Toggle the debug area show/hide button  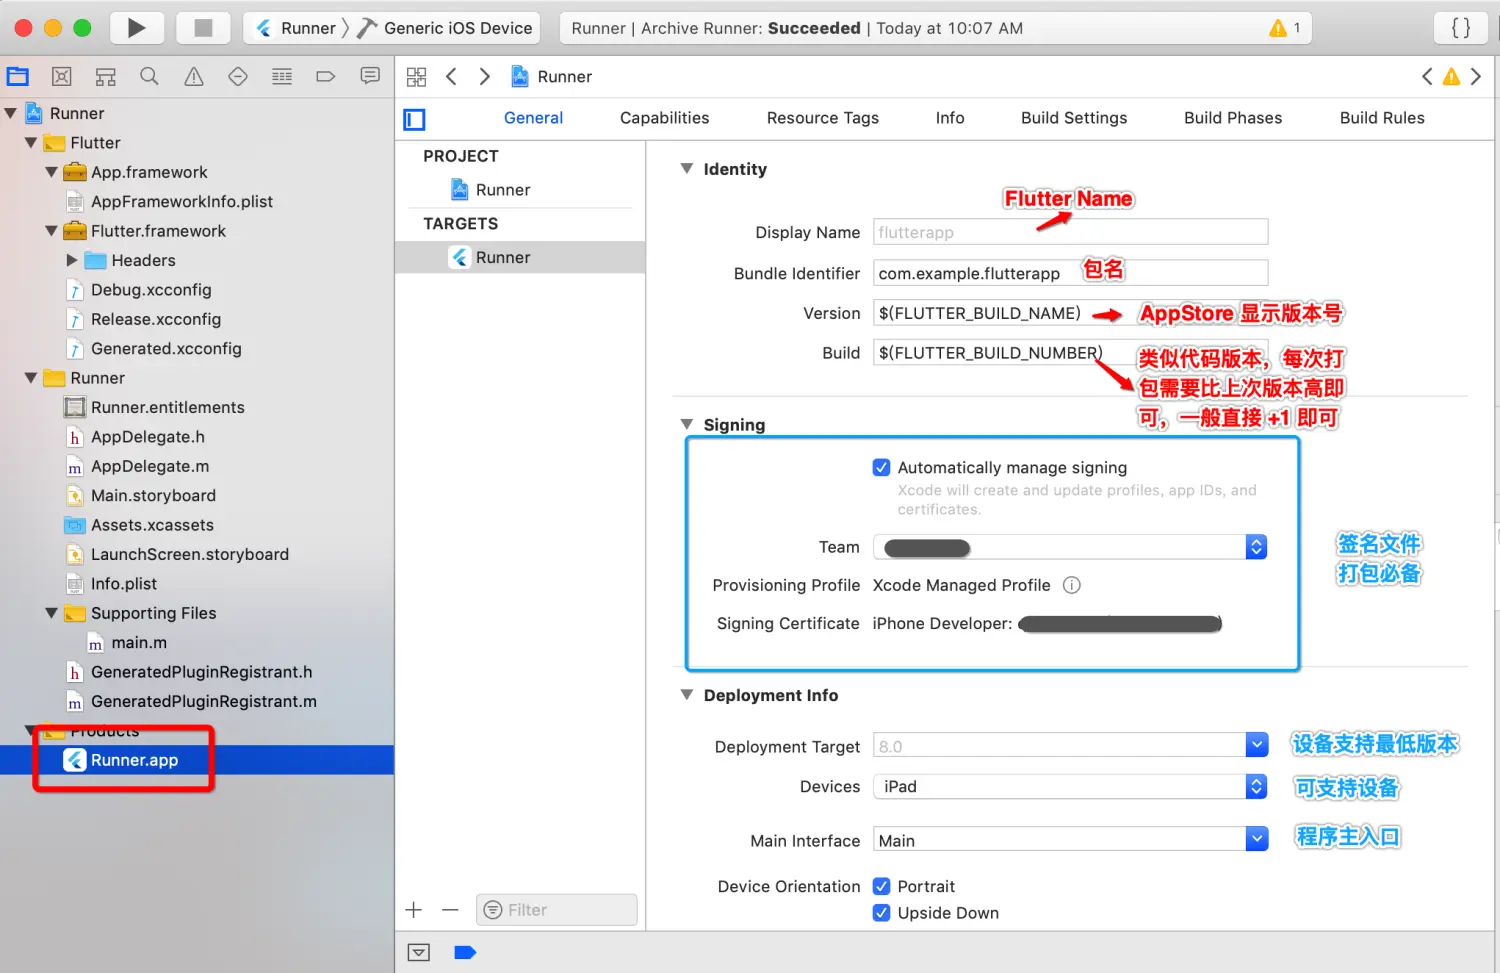[419, 952]
